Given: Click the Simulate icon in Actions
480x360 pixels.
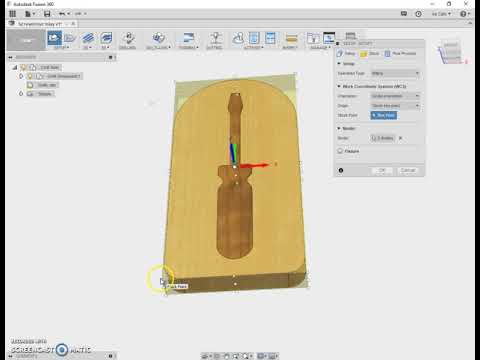Looking at the screenshot, I should tap(238, 38).
